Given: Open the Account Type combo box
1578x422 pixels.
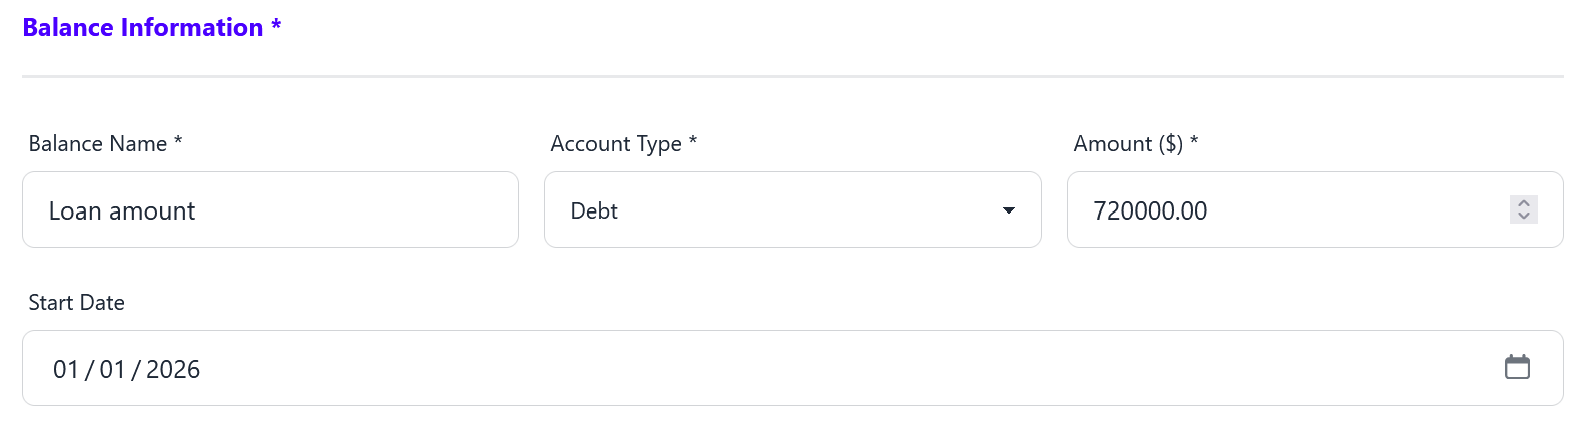Looking at the screenshot, I should 792,210.
